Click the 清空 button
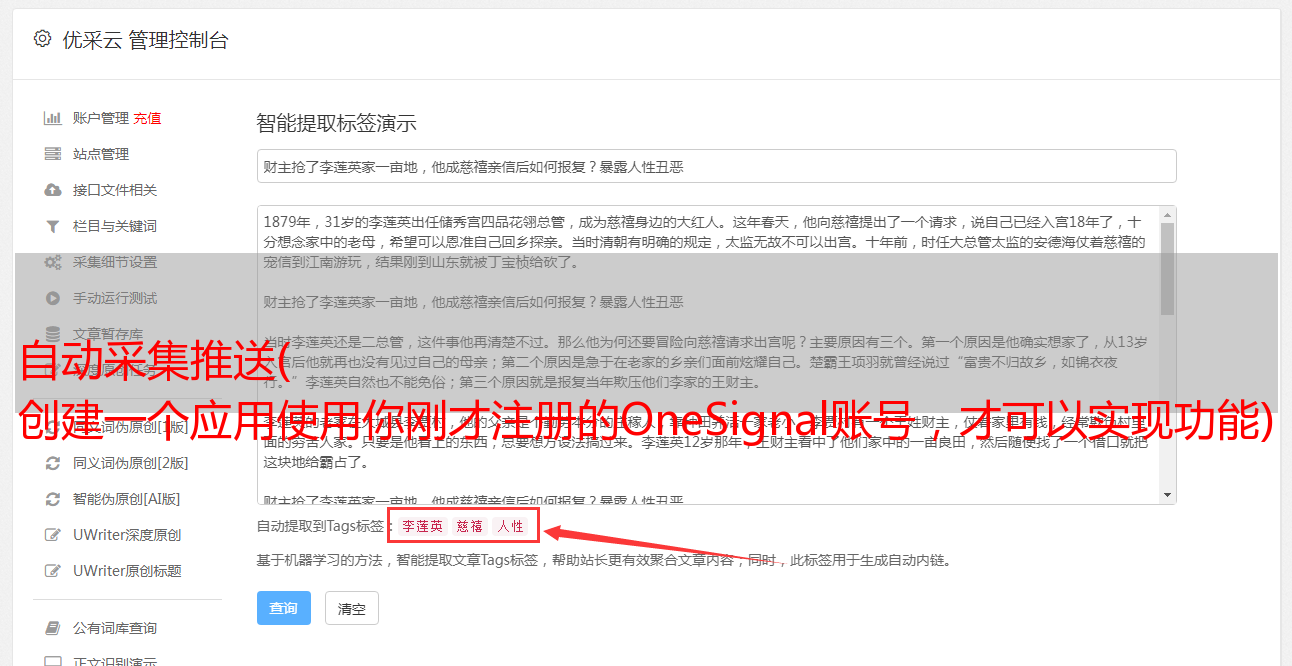Screen dimensions: 1292x666 coord(351,608)
